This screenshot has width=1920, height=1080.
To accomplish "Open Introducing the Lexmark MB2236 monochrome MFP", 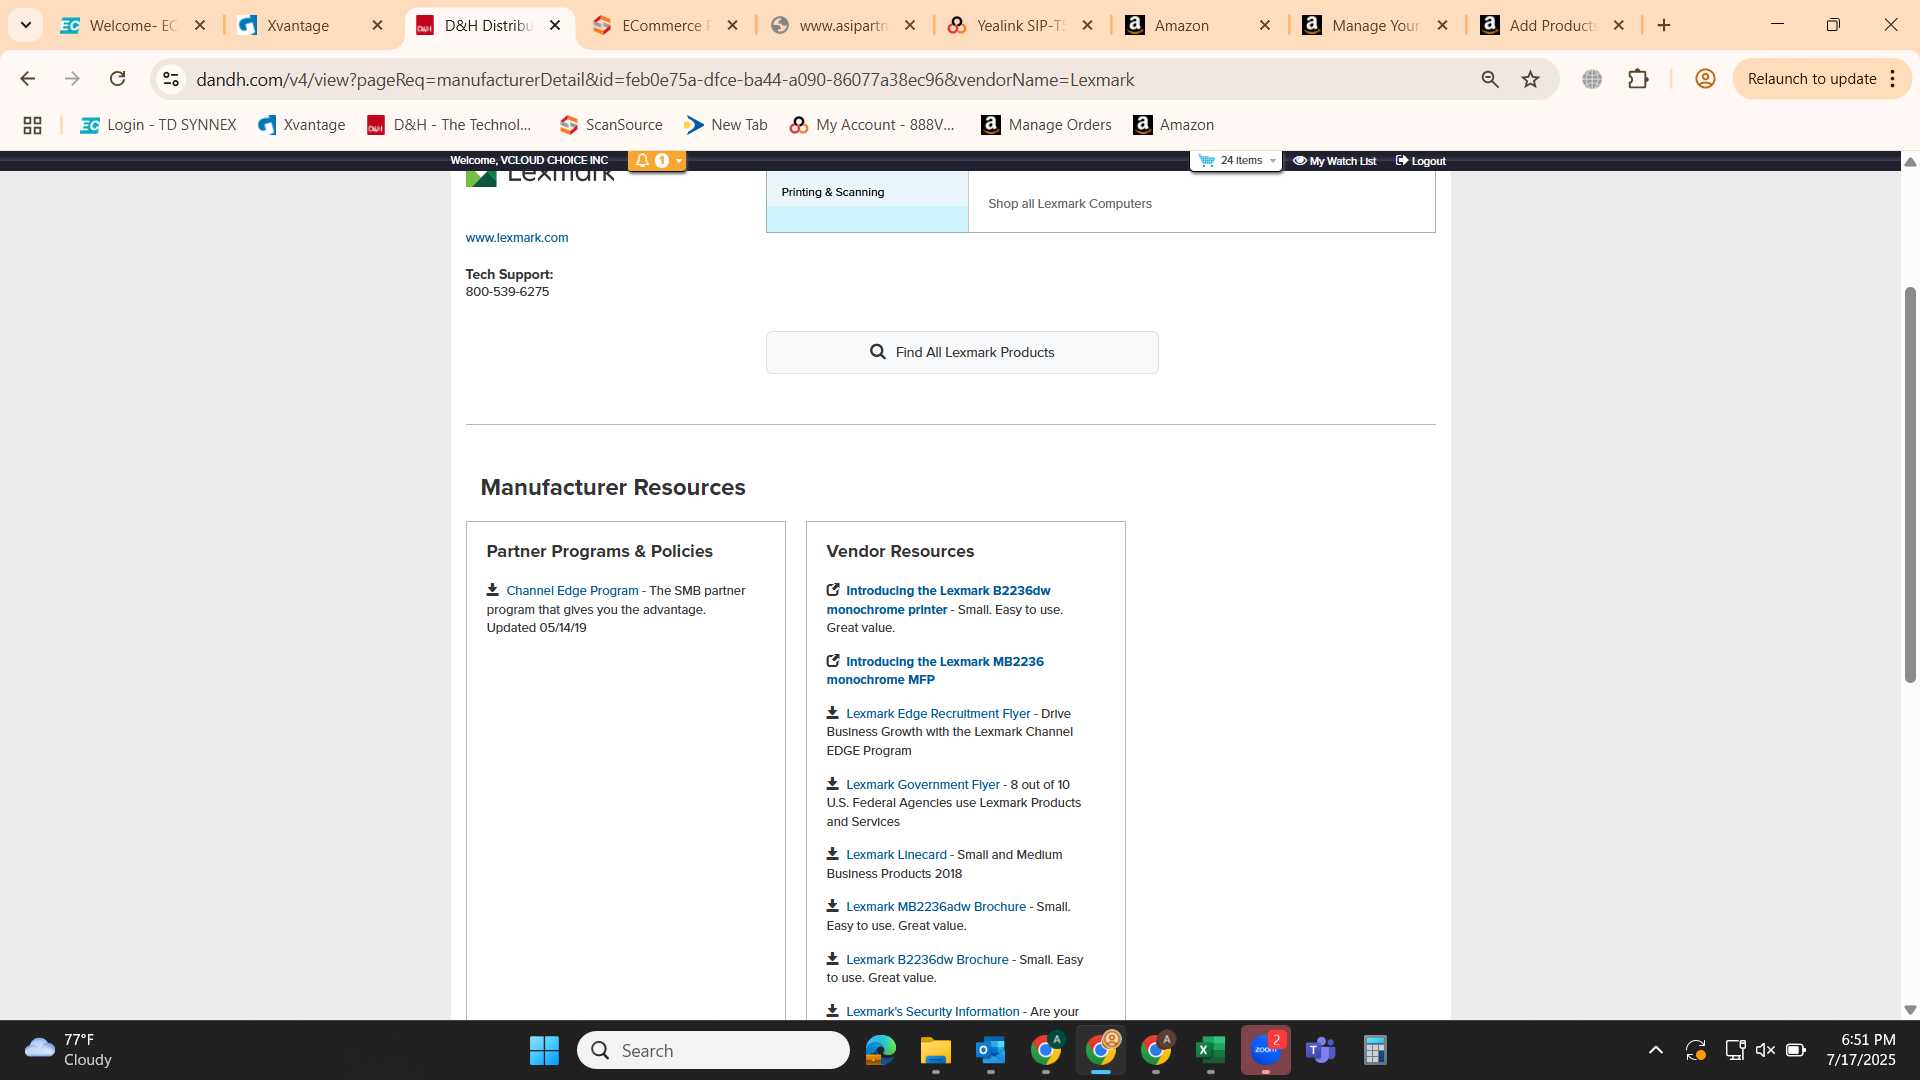I will point(935,670).
